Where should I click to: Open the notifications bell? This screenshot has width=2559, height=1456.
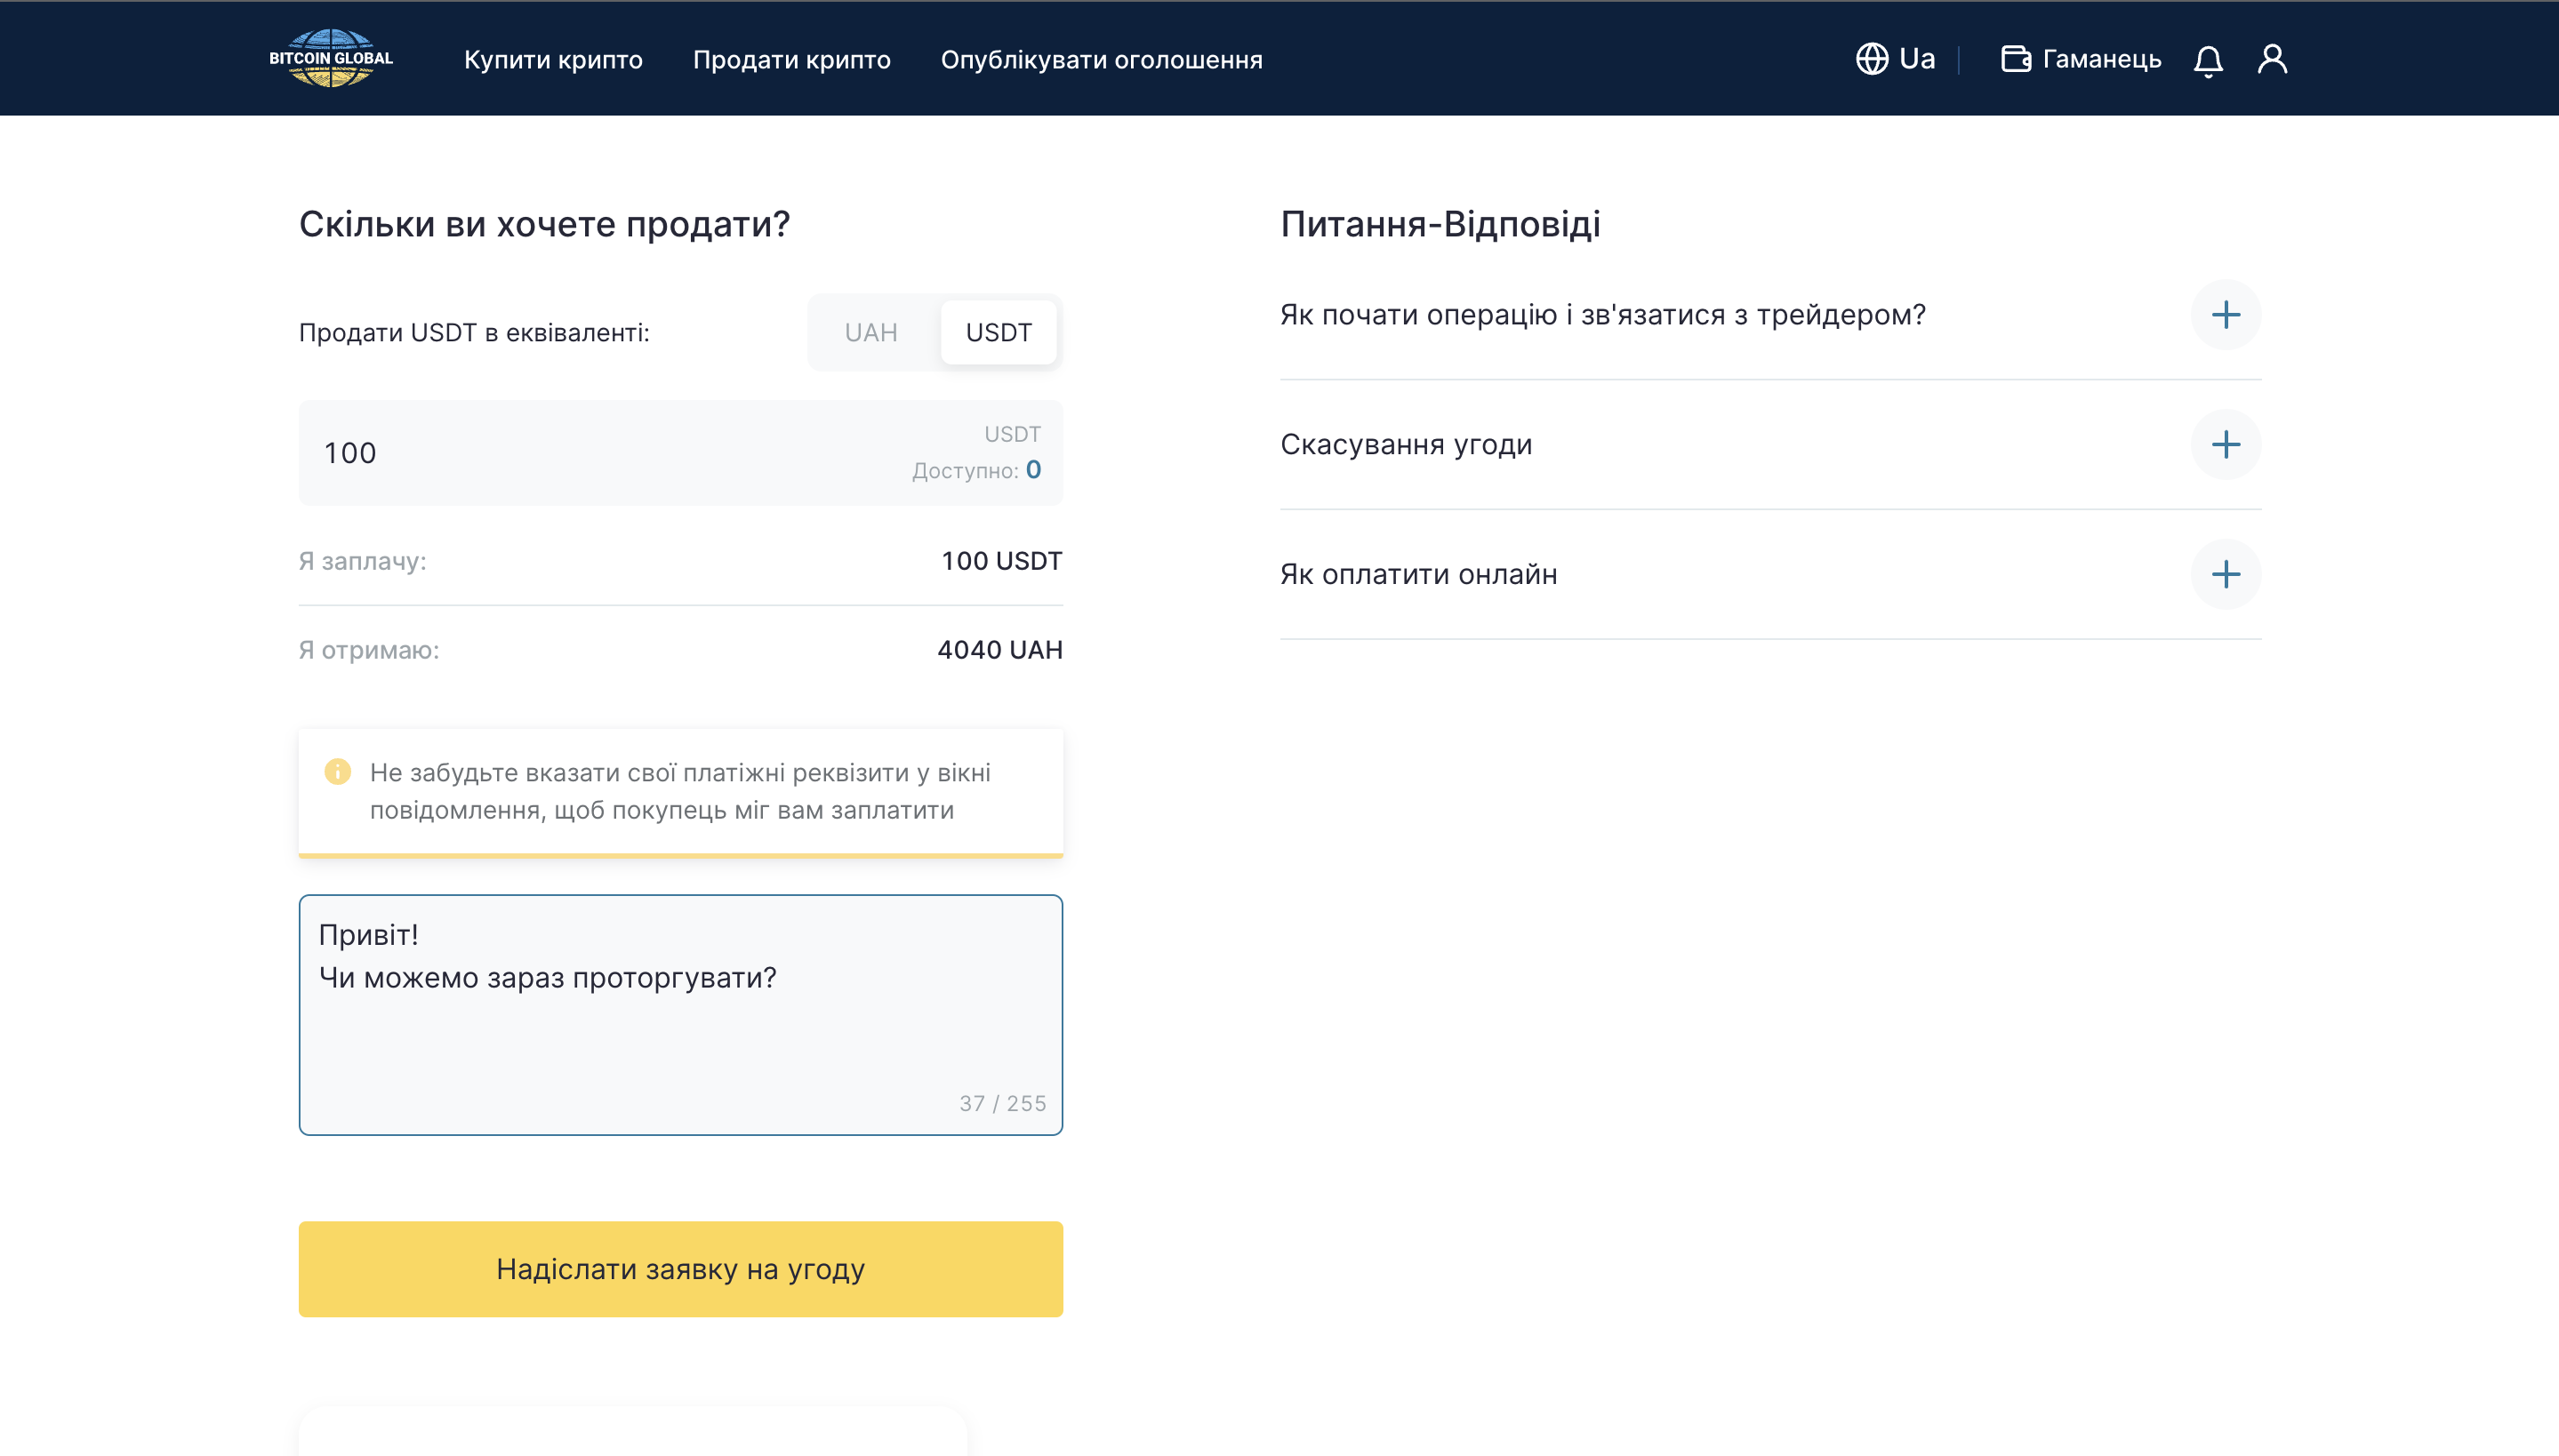click(2208, 60)
